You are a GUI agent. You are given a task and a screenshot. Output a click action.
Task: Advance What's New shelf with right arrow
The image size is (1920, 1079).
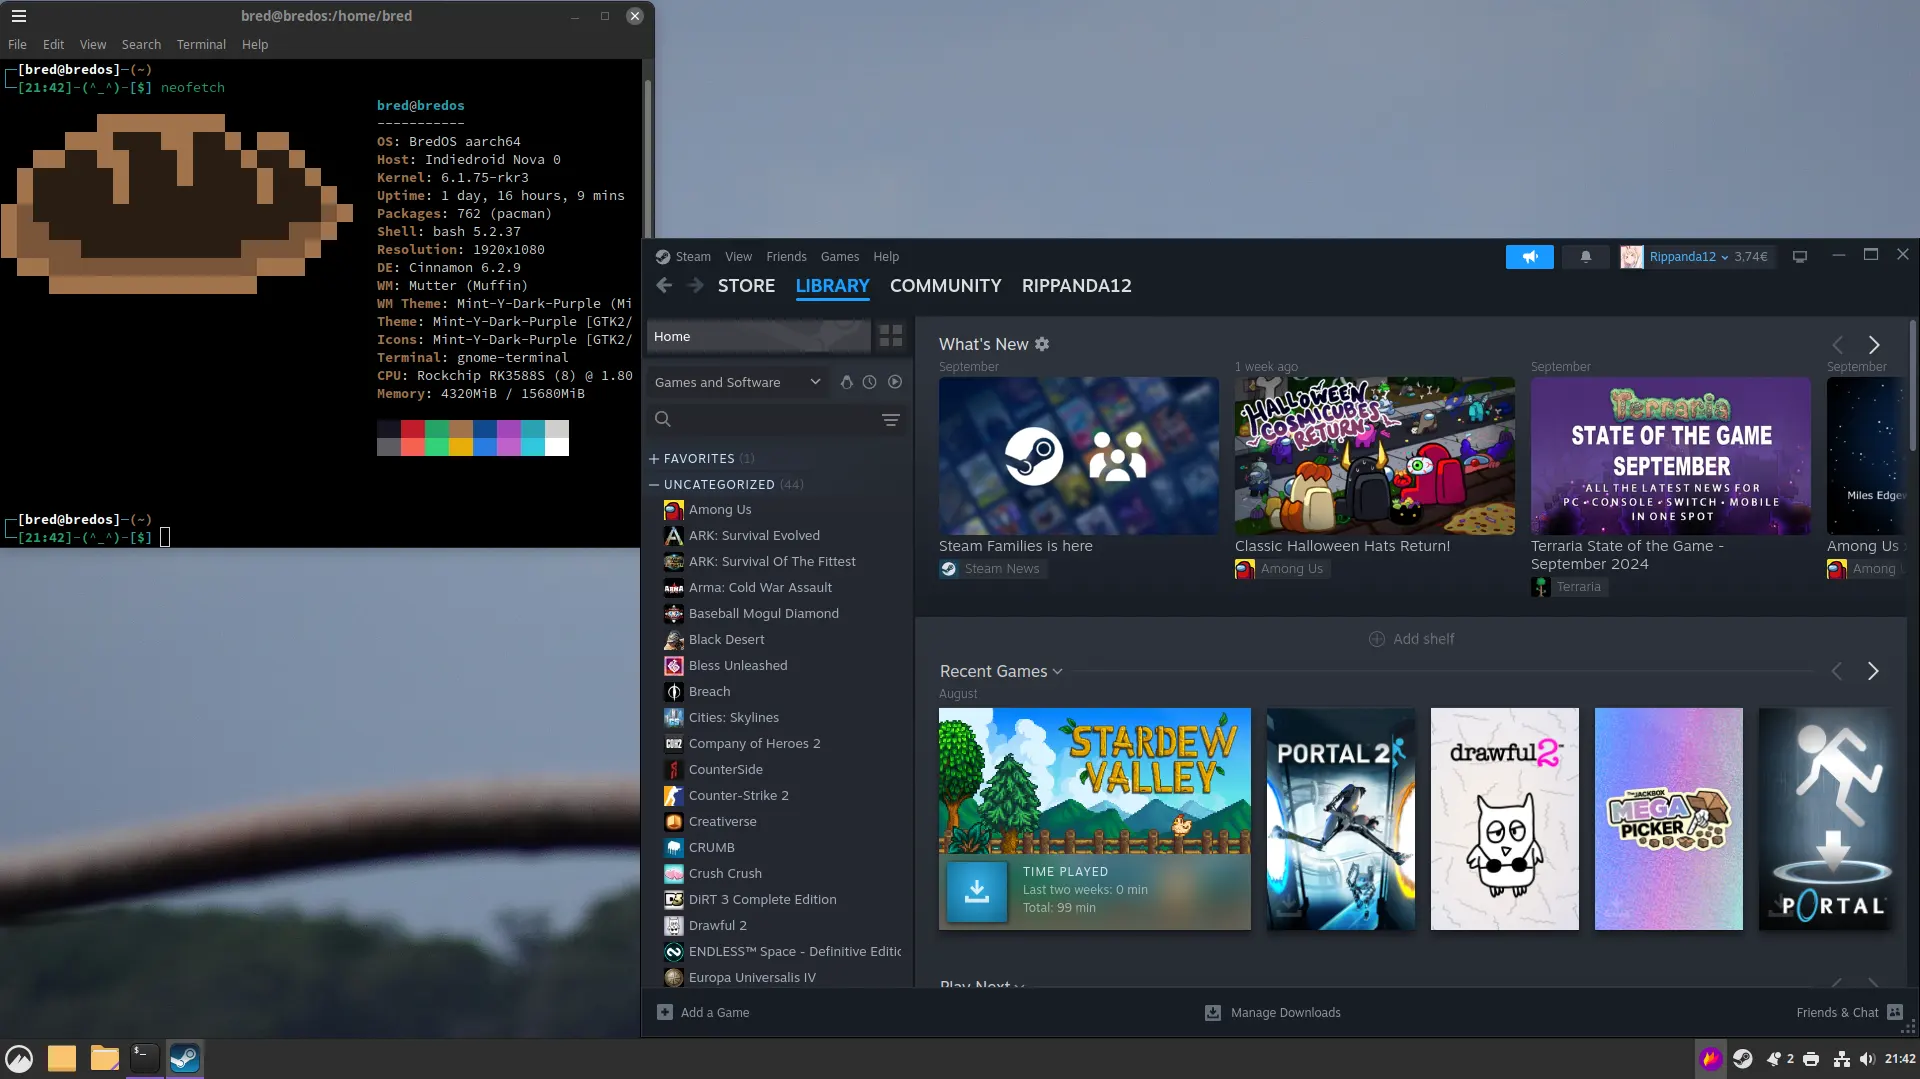1874,345
